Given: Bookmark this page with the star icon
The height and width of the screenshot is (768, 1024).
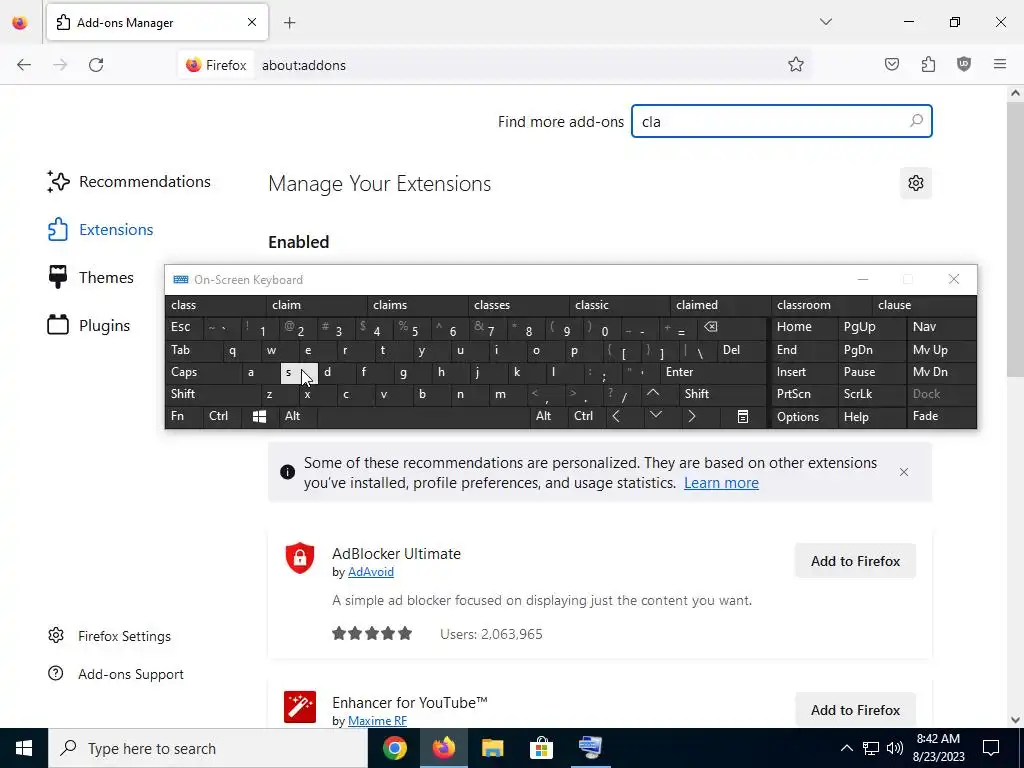Looking at the screenshot, I should (795, 65).
